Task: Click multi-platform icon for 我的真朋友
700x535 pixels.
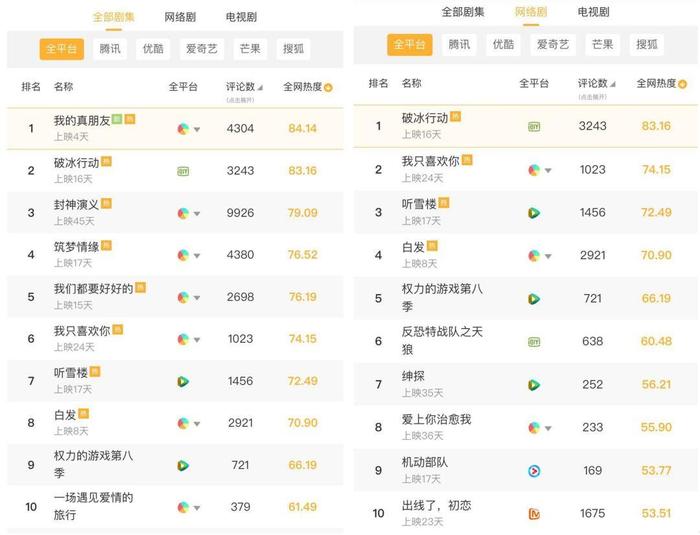Action: (182, 129)
